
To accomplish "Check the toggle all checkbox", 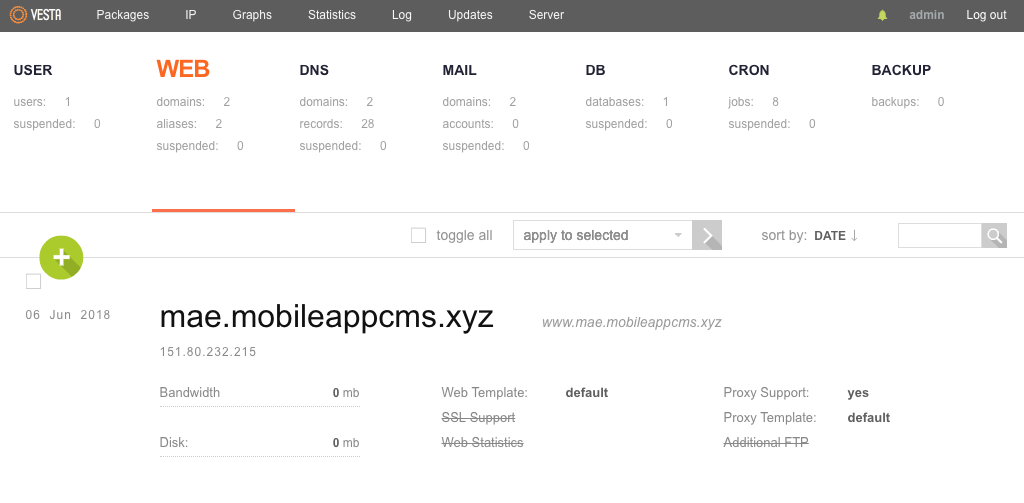I will pyautogui.click(x=419, y=236).
